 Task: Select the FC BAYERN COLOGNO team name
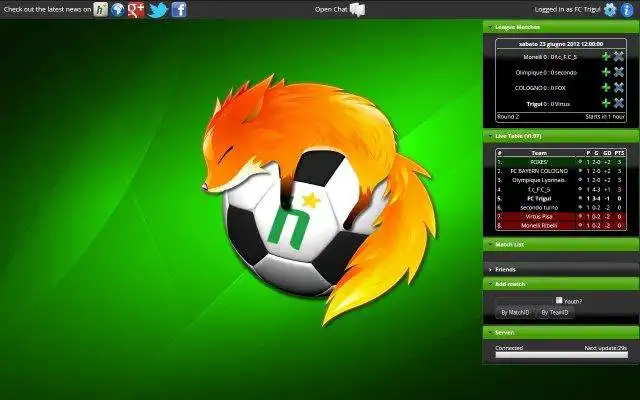(539, 171)
